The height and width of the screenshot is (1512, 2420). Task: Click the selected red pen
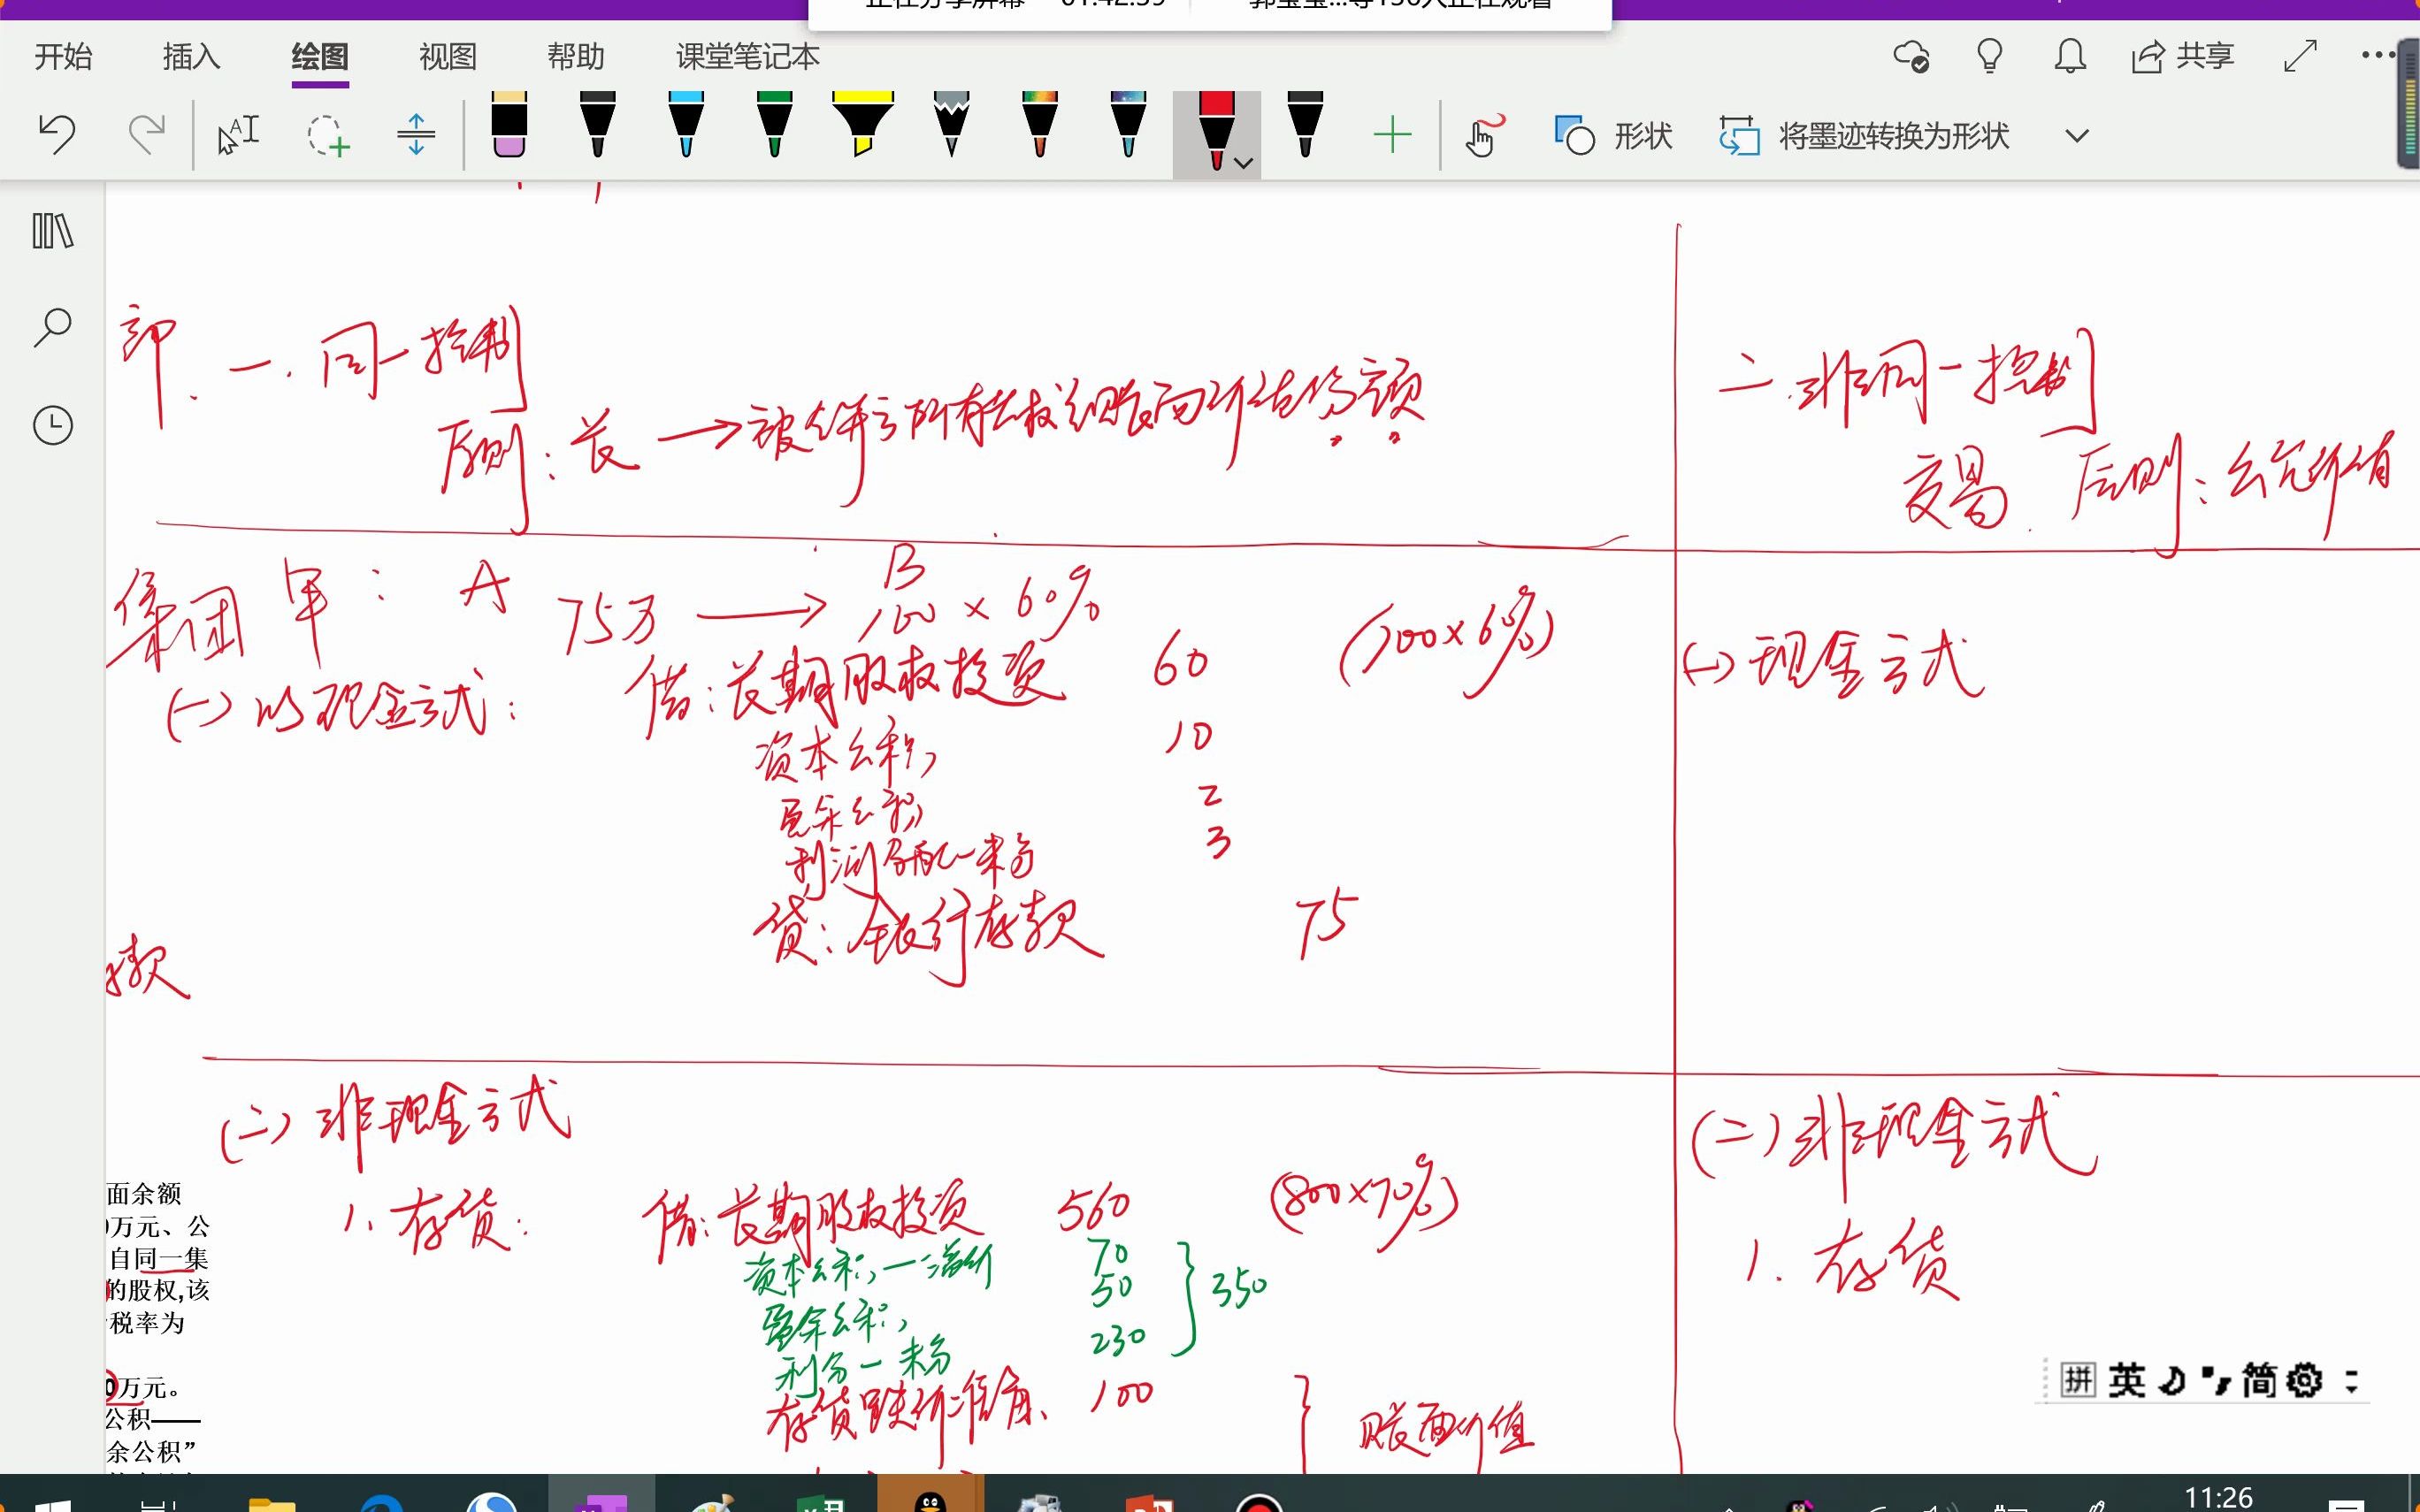tap(1214, 130)
